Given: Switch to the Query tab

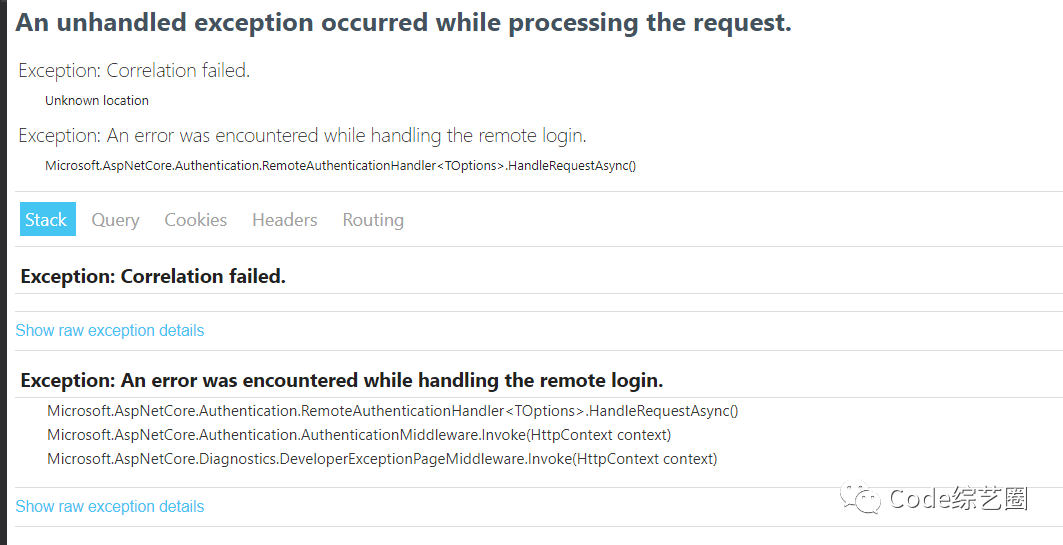Looking at the screenshot, I should pos(115,220).
